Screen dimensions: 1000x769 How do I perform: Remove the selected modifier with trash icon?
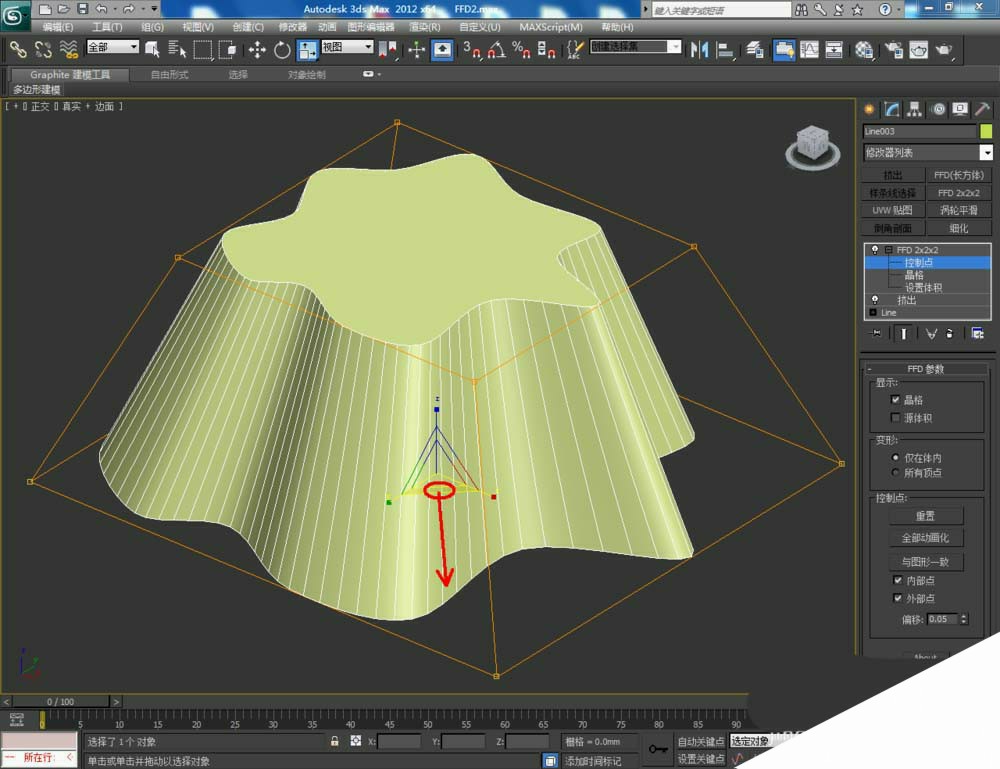tap(950, 332)
